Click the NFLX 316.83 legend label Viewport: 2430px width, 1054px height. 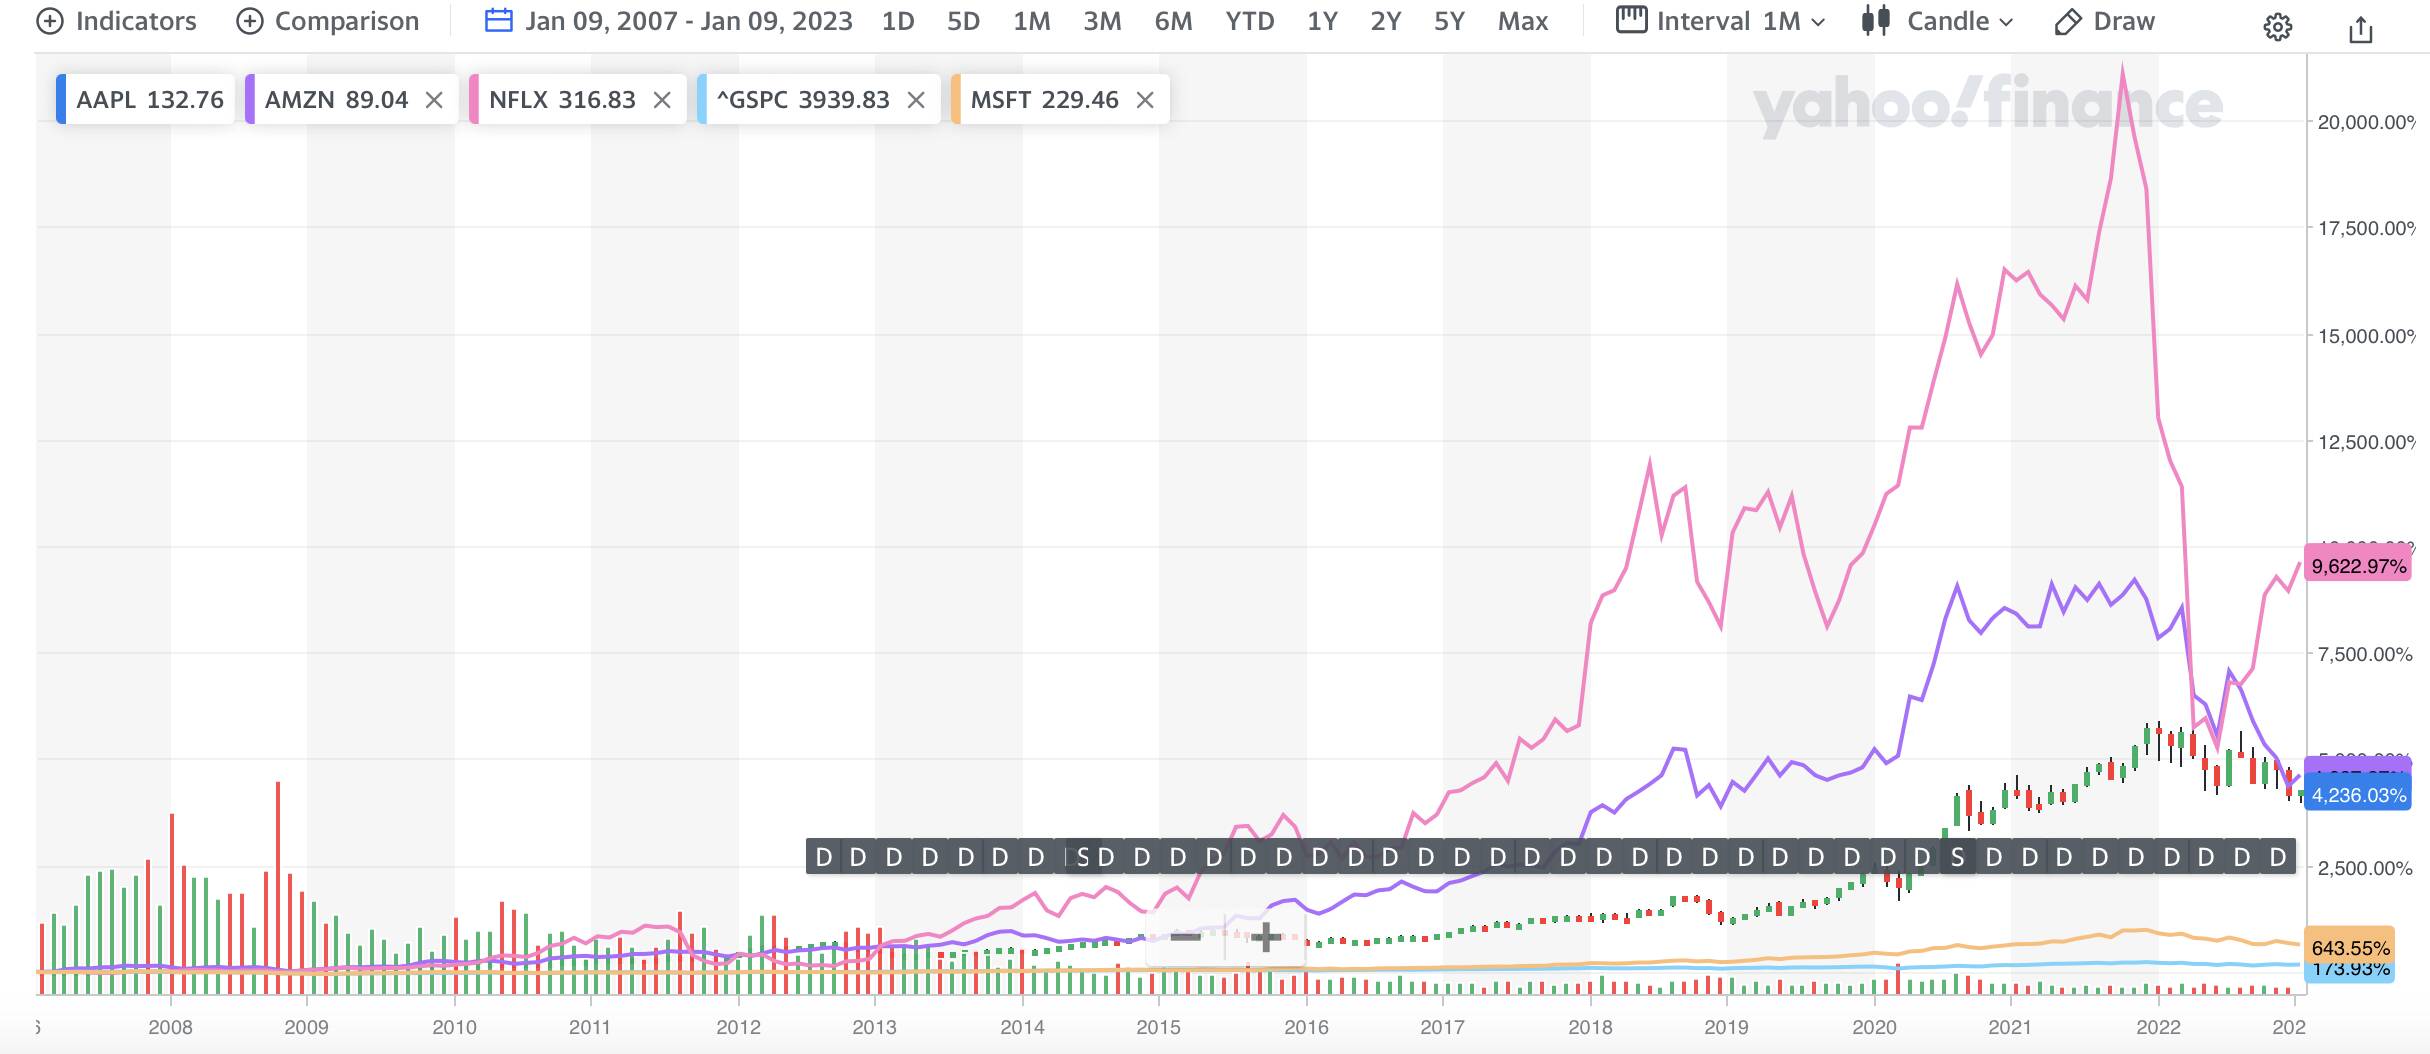point(562,100)
